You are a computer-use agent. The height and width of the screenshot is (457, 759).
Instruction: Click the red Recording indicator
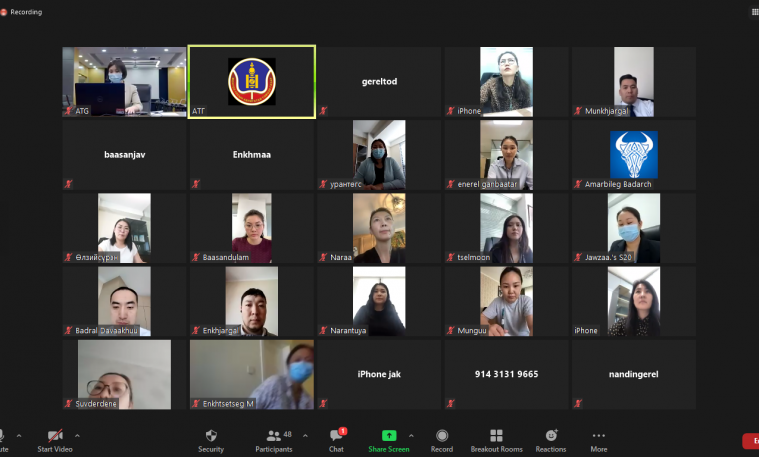click(x=5, y=12)
